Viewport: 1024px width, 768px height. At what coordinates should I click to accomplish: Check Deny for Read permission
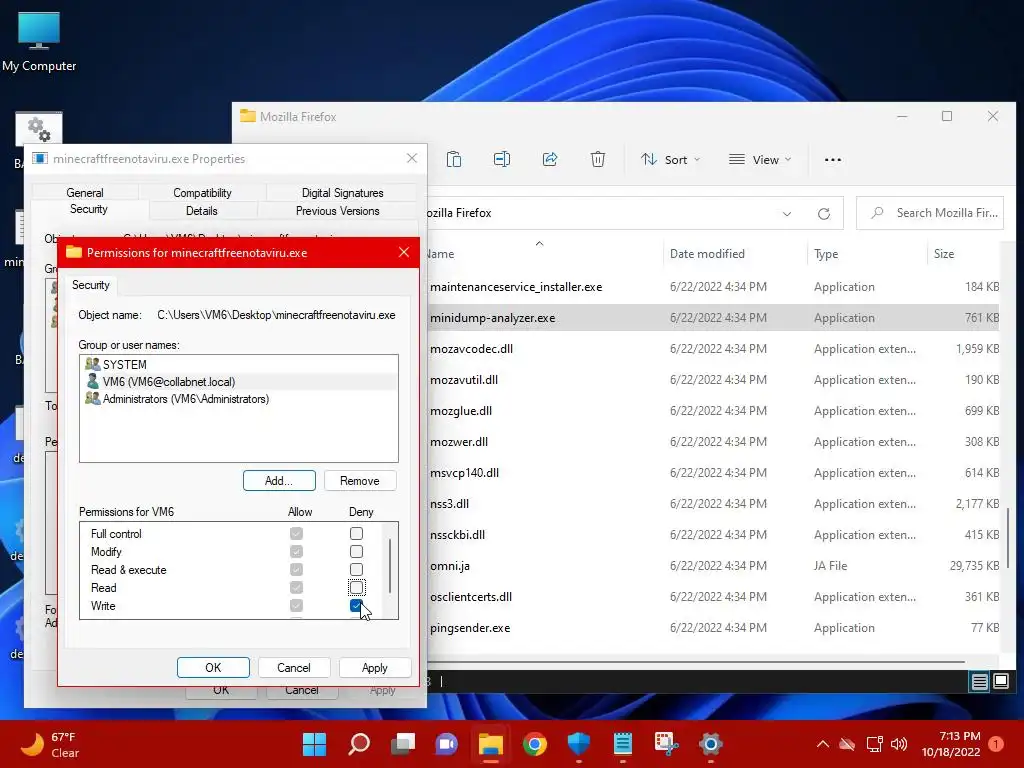tap(356, 588)
